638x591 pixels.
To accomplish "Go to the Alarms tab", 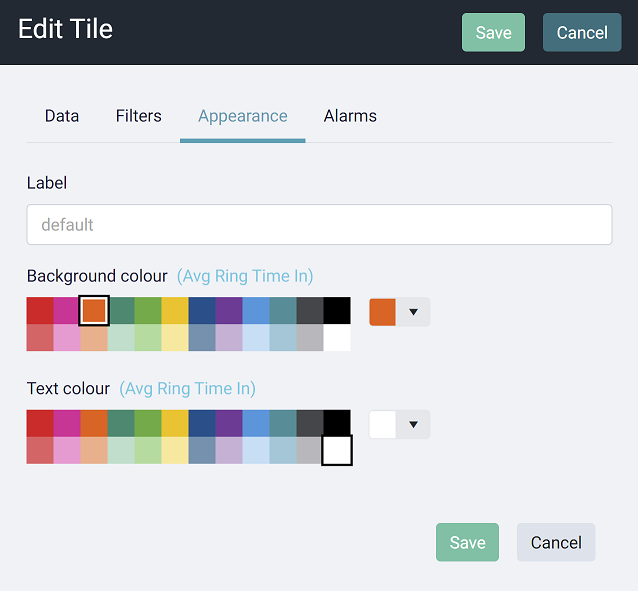I will [x=350, y=116].
